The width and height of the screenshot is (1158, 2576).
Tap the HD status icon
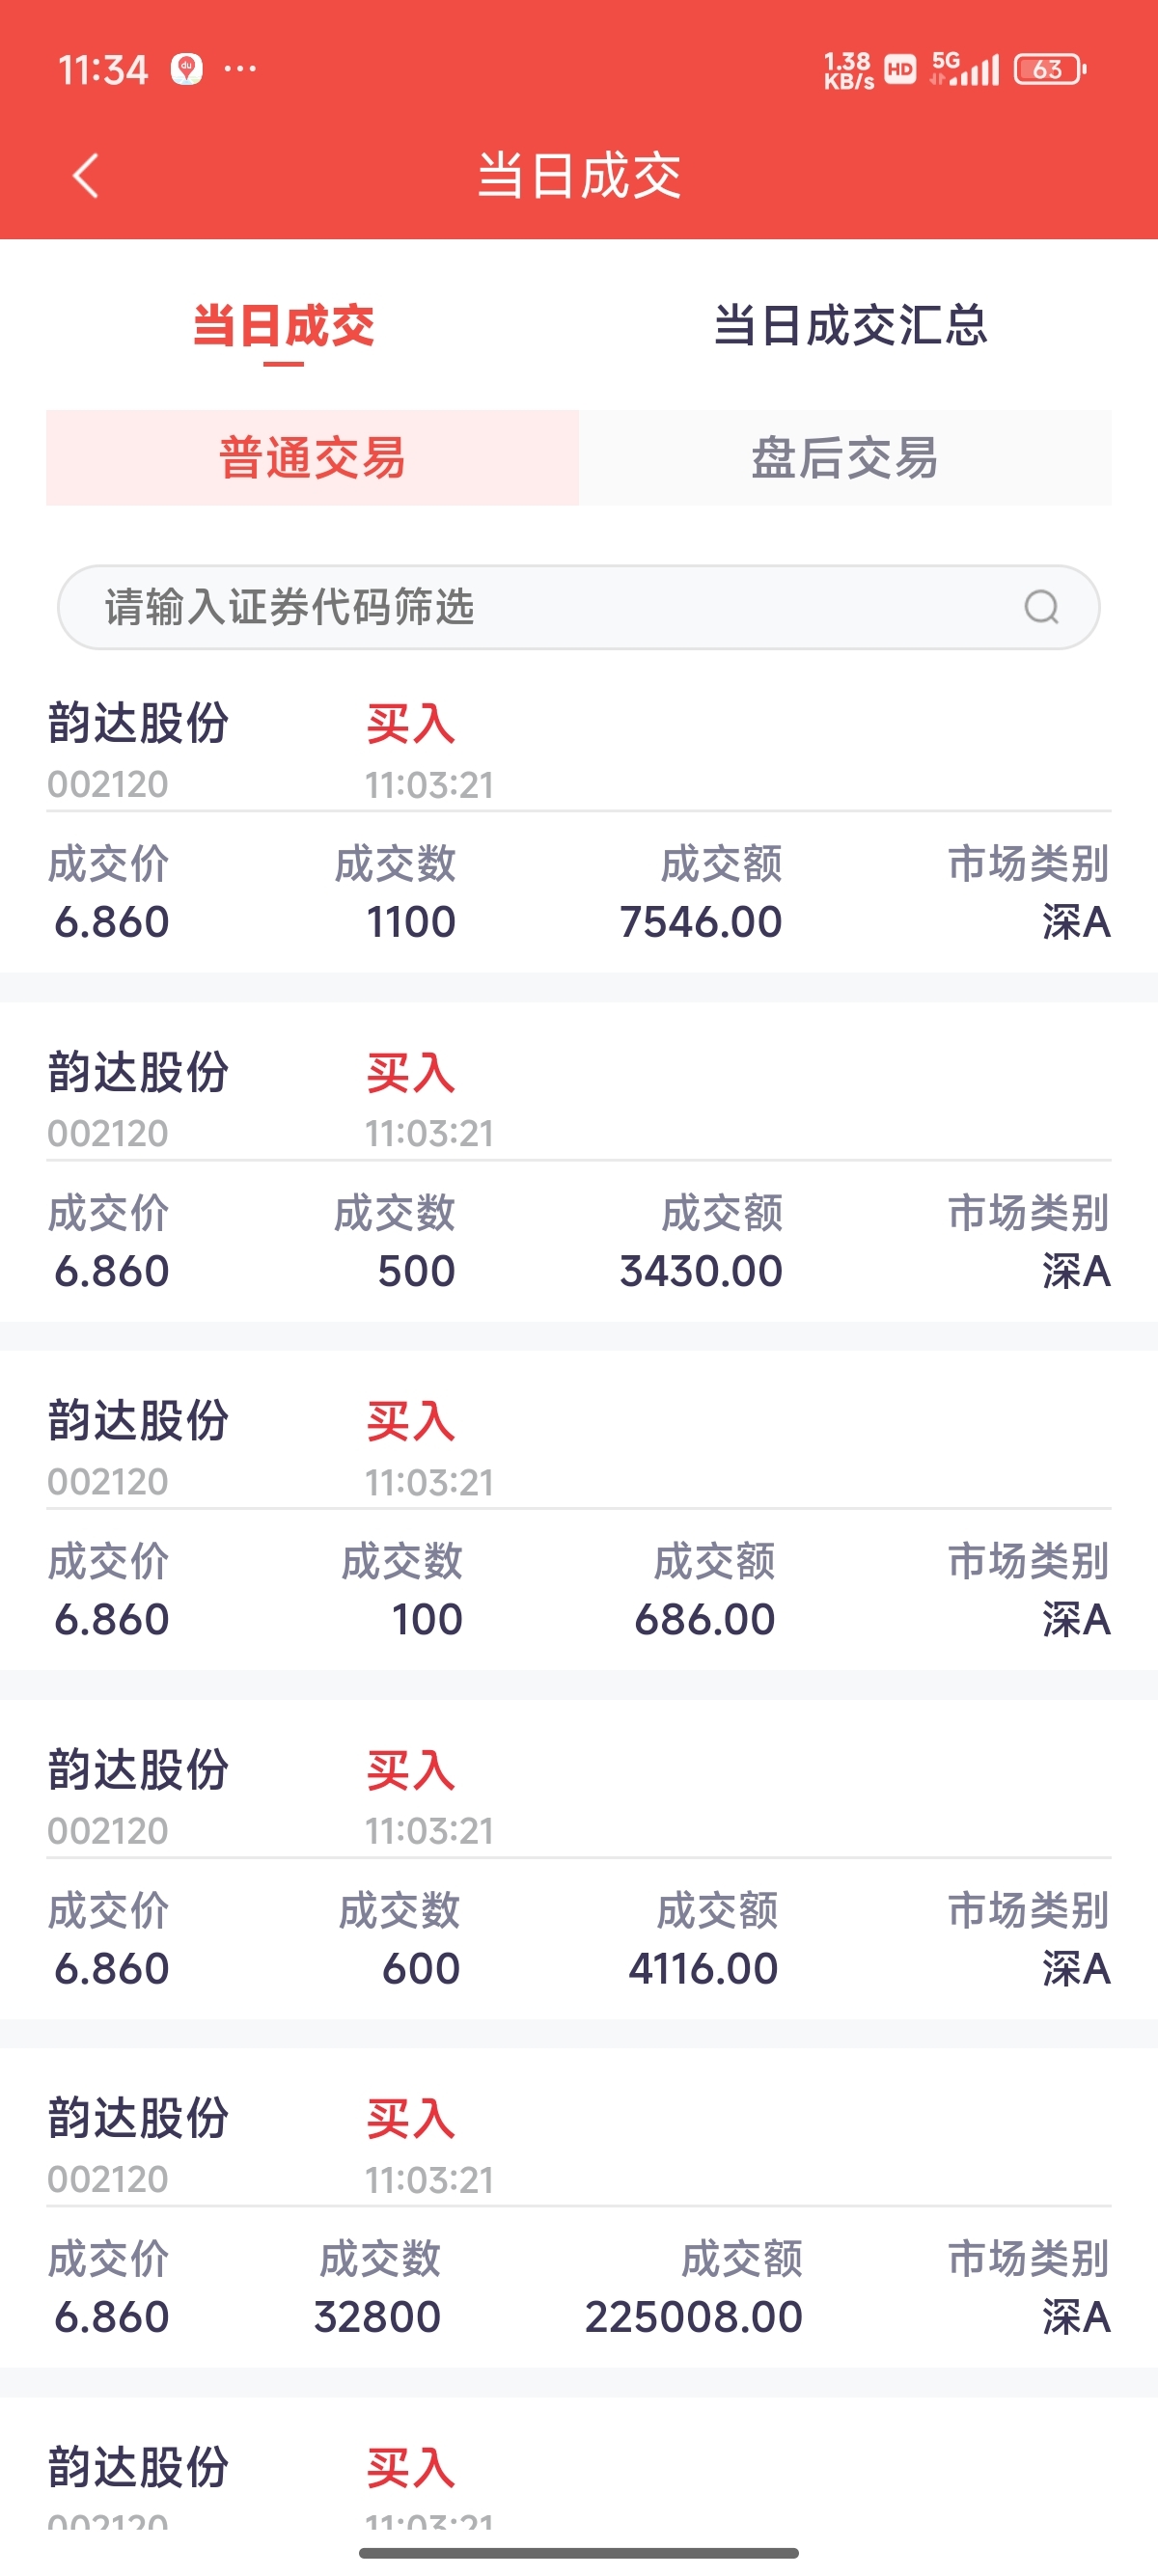coord(900,69)
